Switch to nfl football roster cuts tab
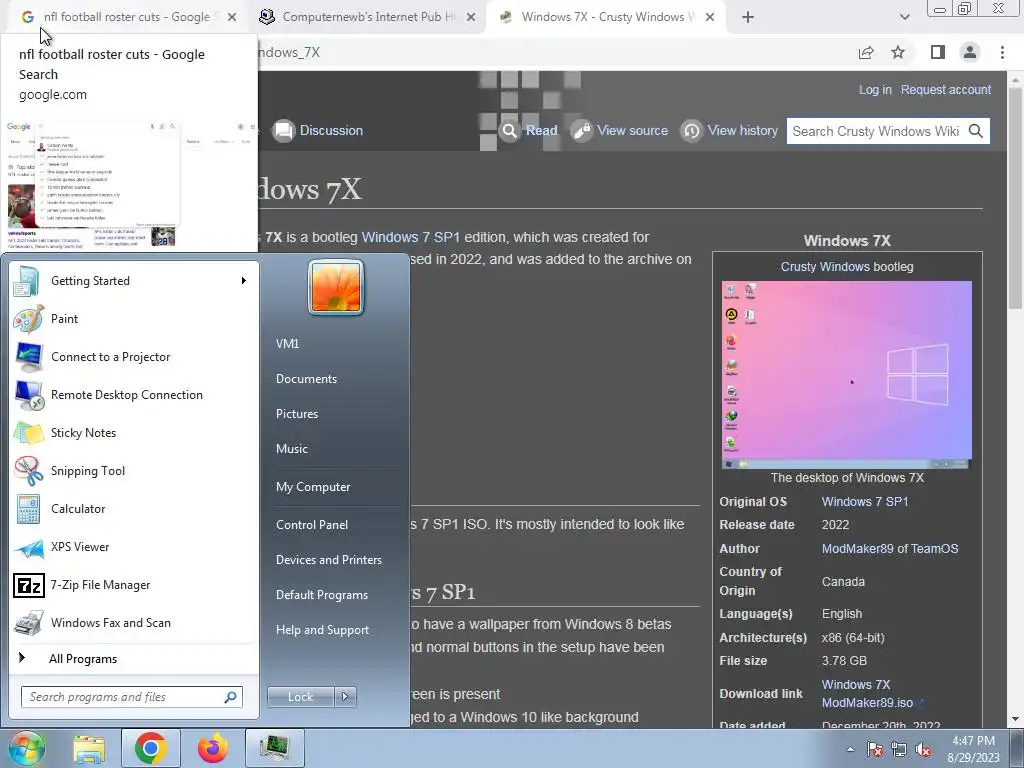Image resolution: width=1024 pixels, height=768 pixels. (126, 17)
